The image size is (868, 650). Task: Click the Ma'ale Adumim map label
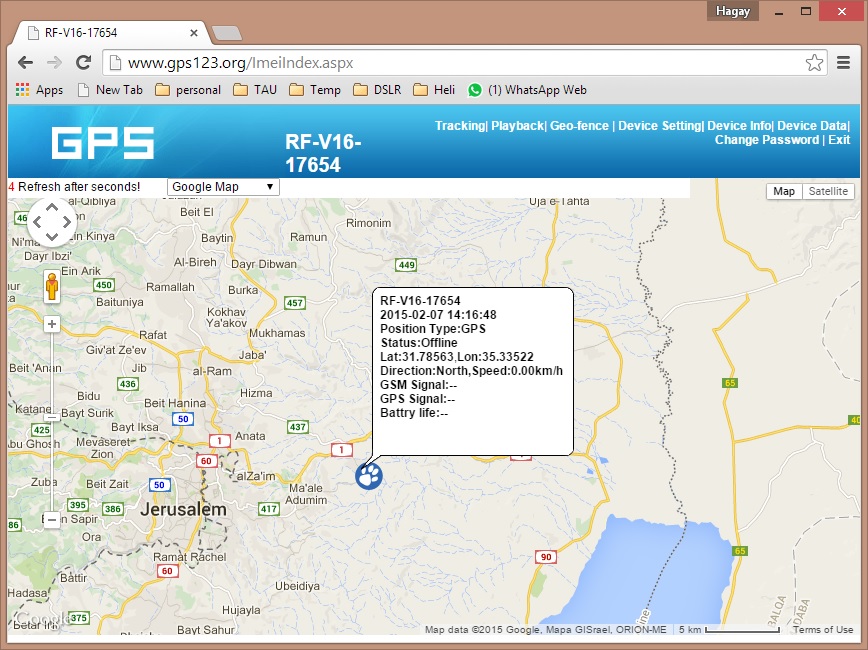306,494
